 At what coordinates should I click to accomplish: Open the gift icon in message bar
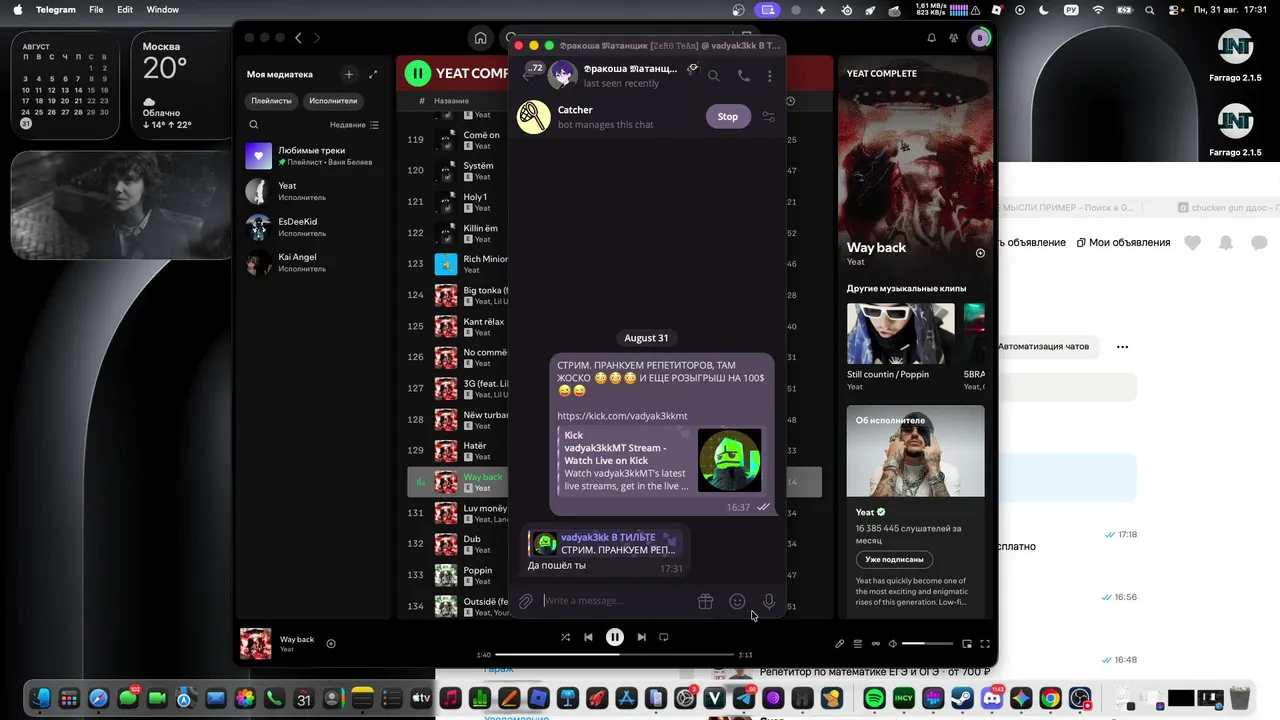[705, 601]
